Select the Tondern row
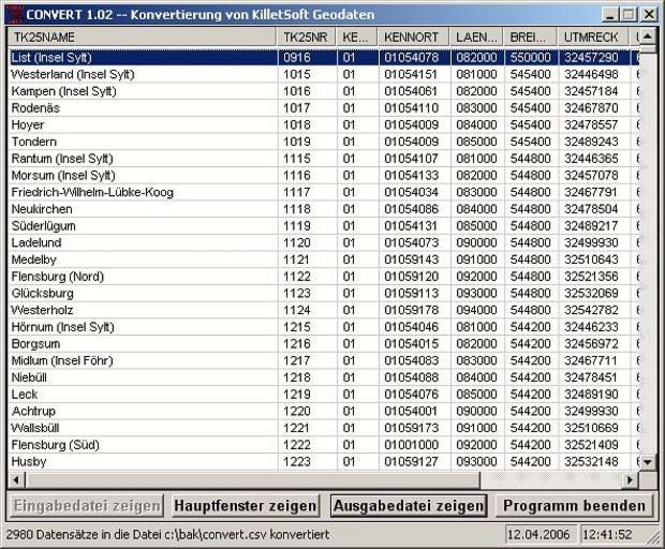This screenshot has width=665, height=549. (x=323, y=142)
